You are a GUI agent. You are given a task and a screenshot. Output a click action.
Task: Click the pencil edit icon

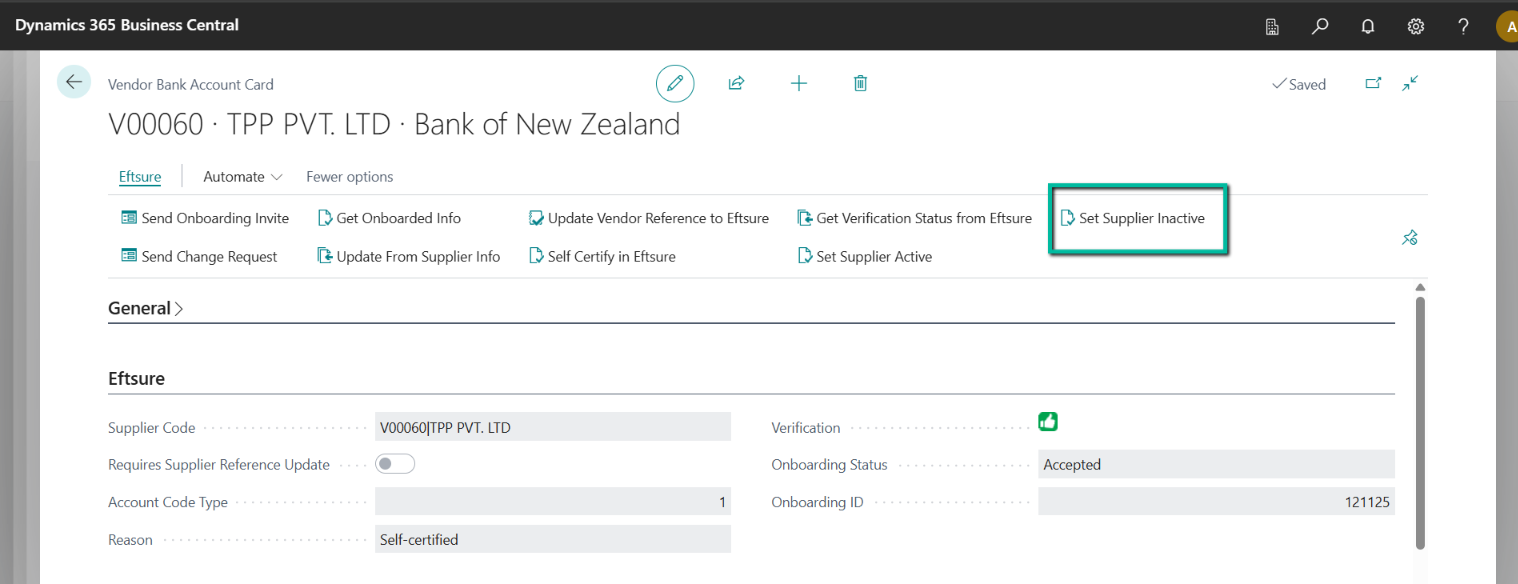[x=675, y=83]
